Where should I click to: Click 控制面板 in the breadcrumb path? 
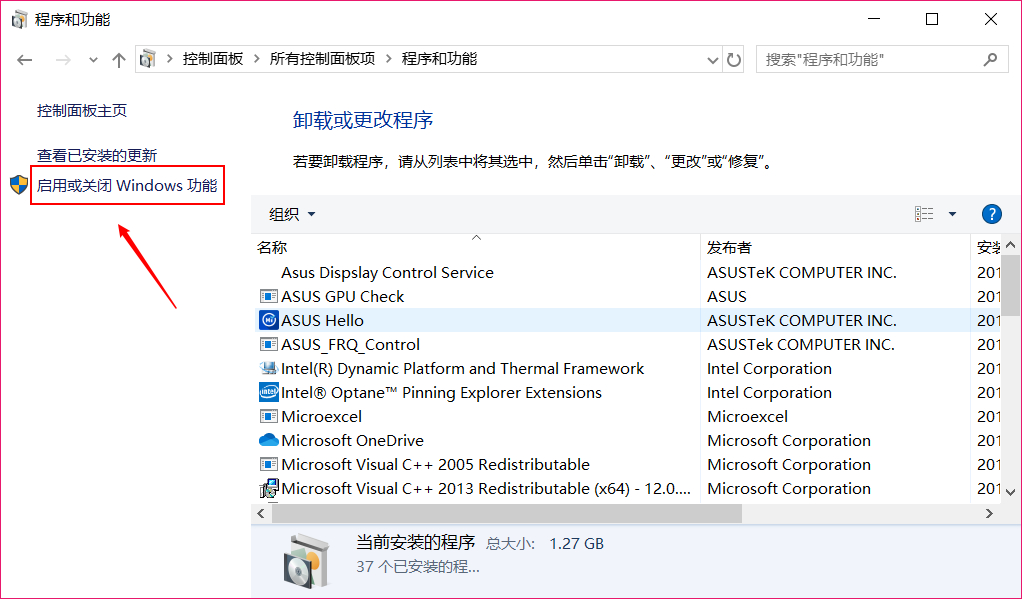213,59
